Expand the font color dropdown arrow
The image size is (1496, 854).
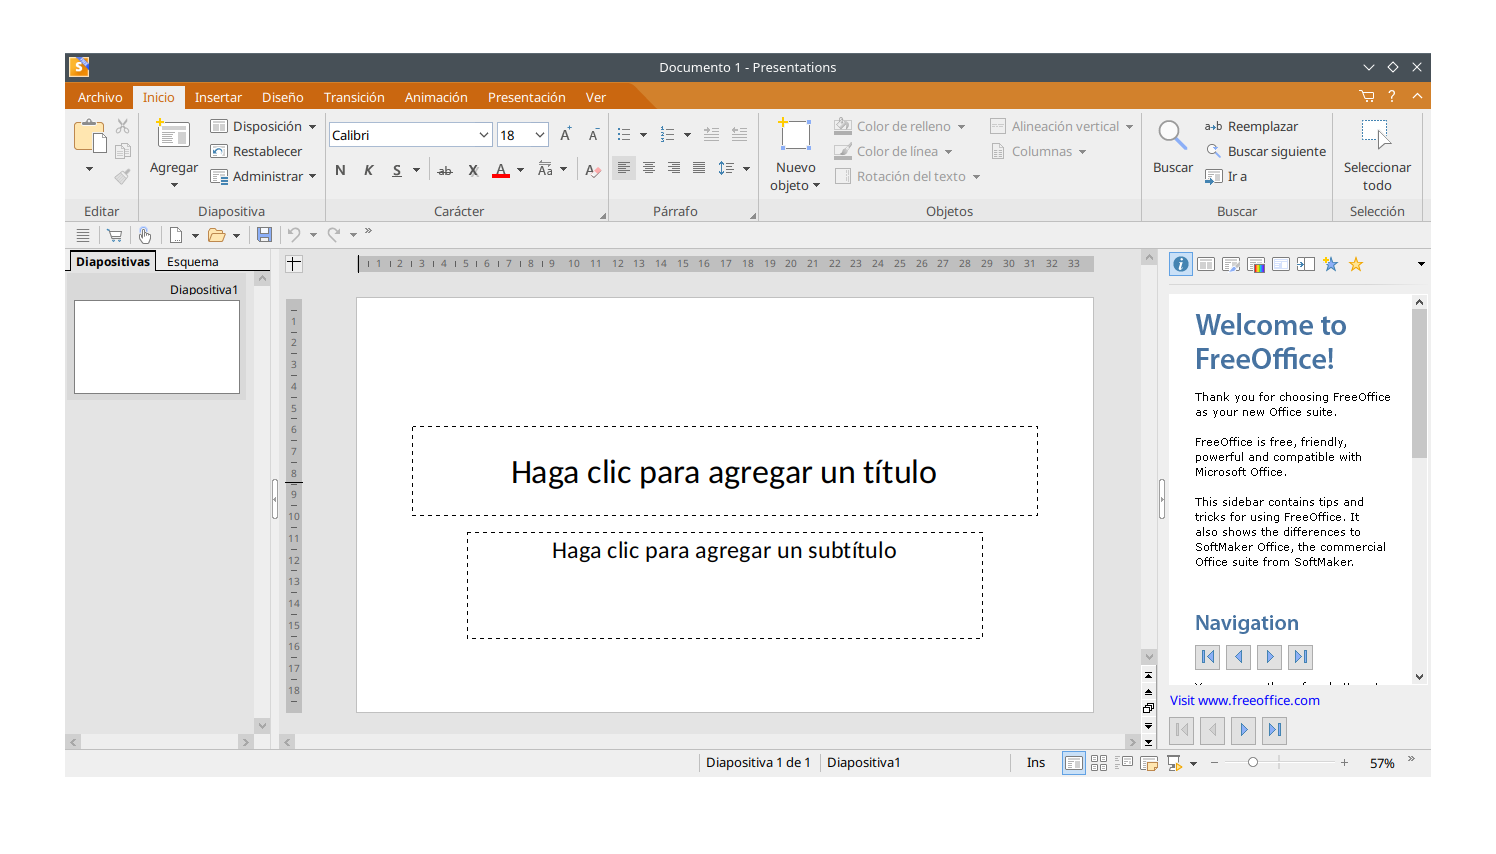coord(520,170)
